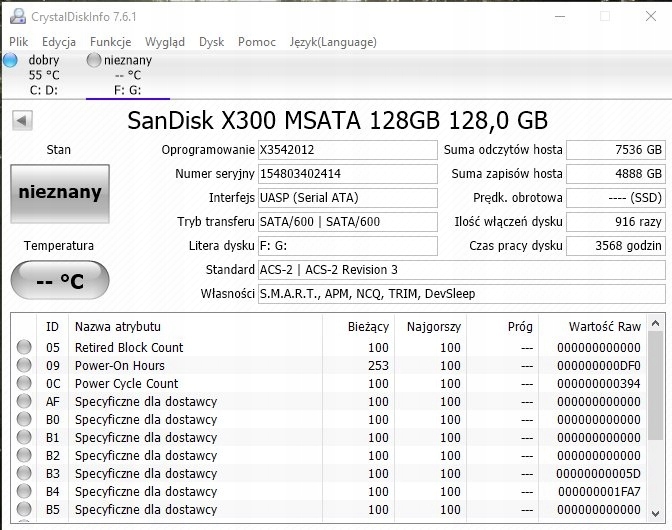Viewport: 672px width, 530px height.
Task: Click raw value 000000000394
Action: click(x=599, y=383)
